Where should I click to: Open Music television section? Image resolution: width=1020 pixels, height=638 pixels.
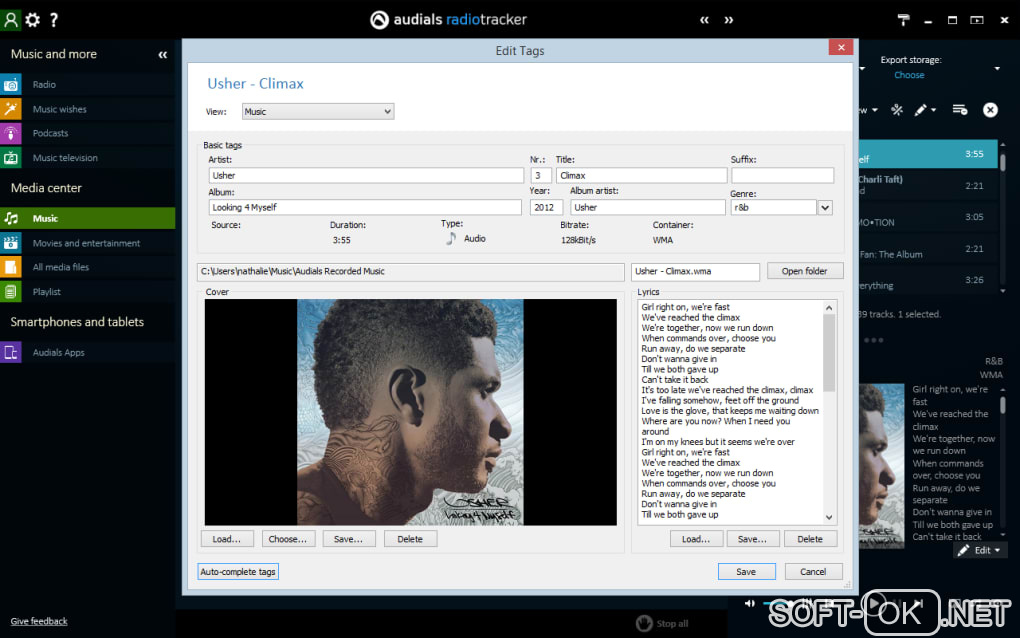(88, 157)
